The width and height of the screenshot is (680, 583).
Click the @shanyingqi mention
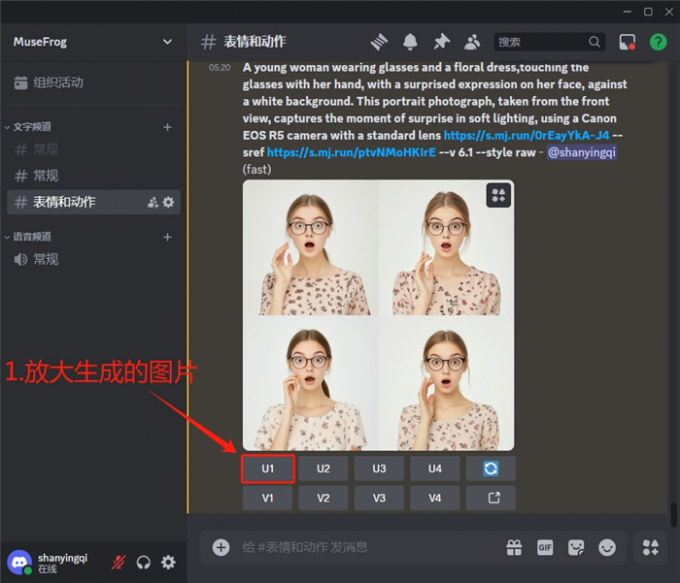click(x=582, y=152)
